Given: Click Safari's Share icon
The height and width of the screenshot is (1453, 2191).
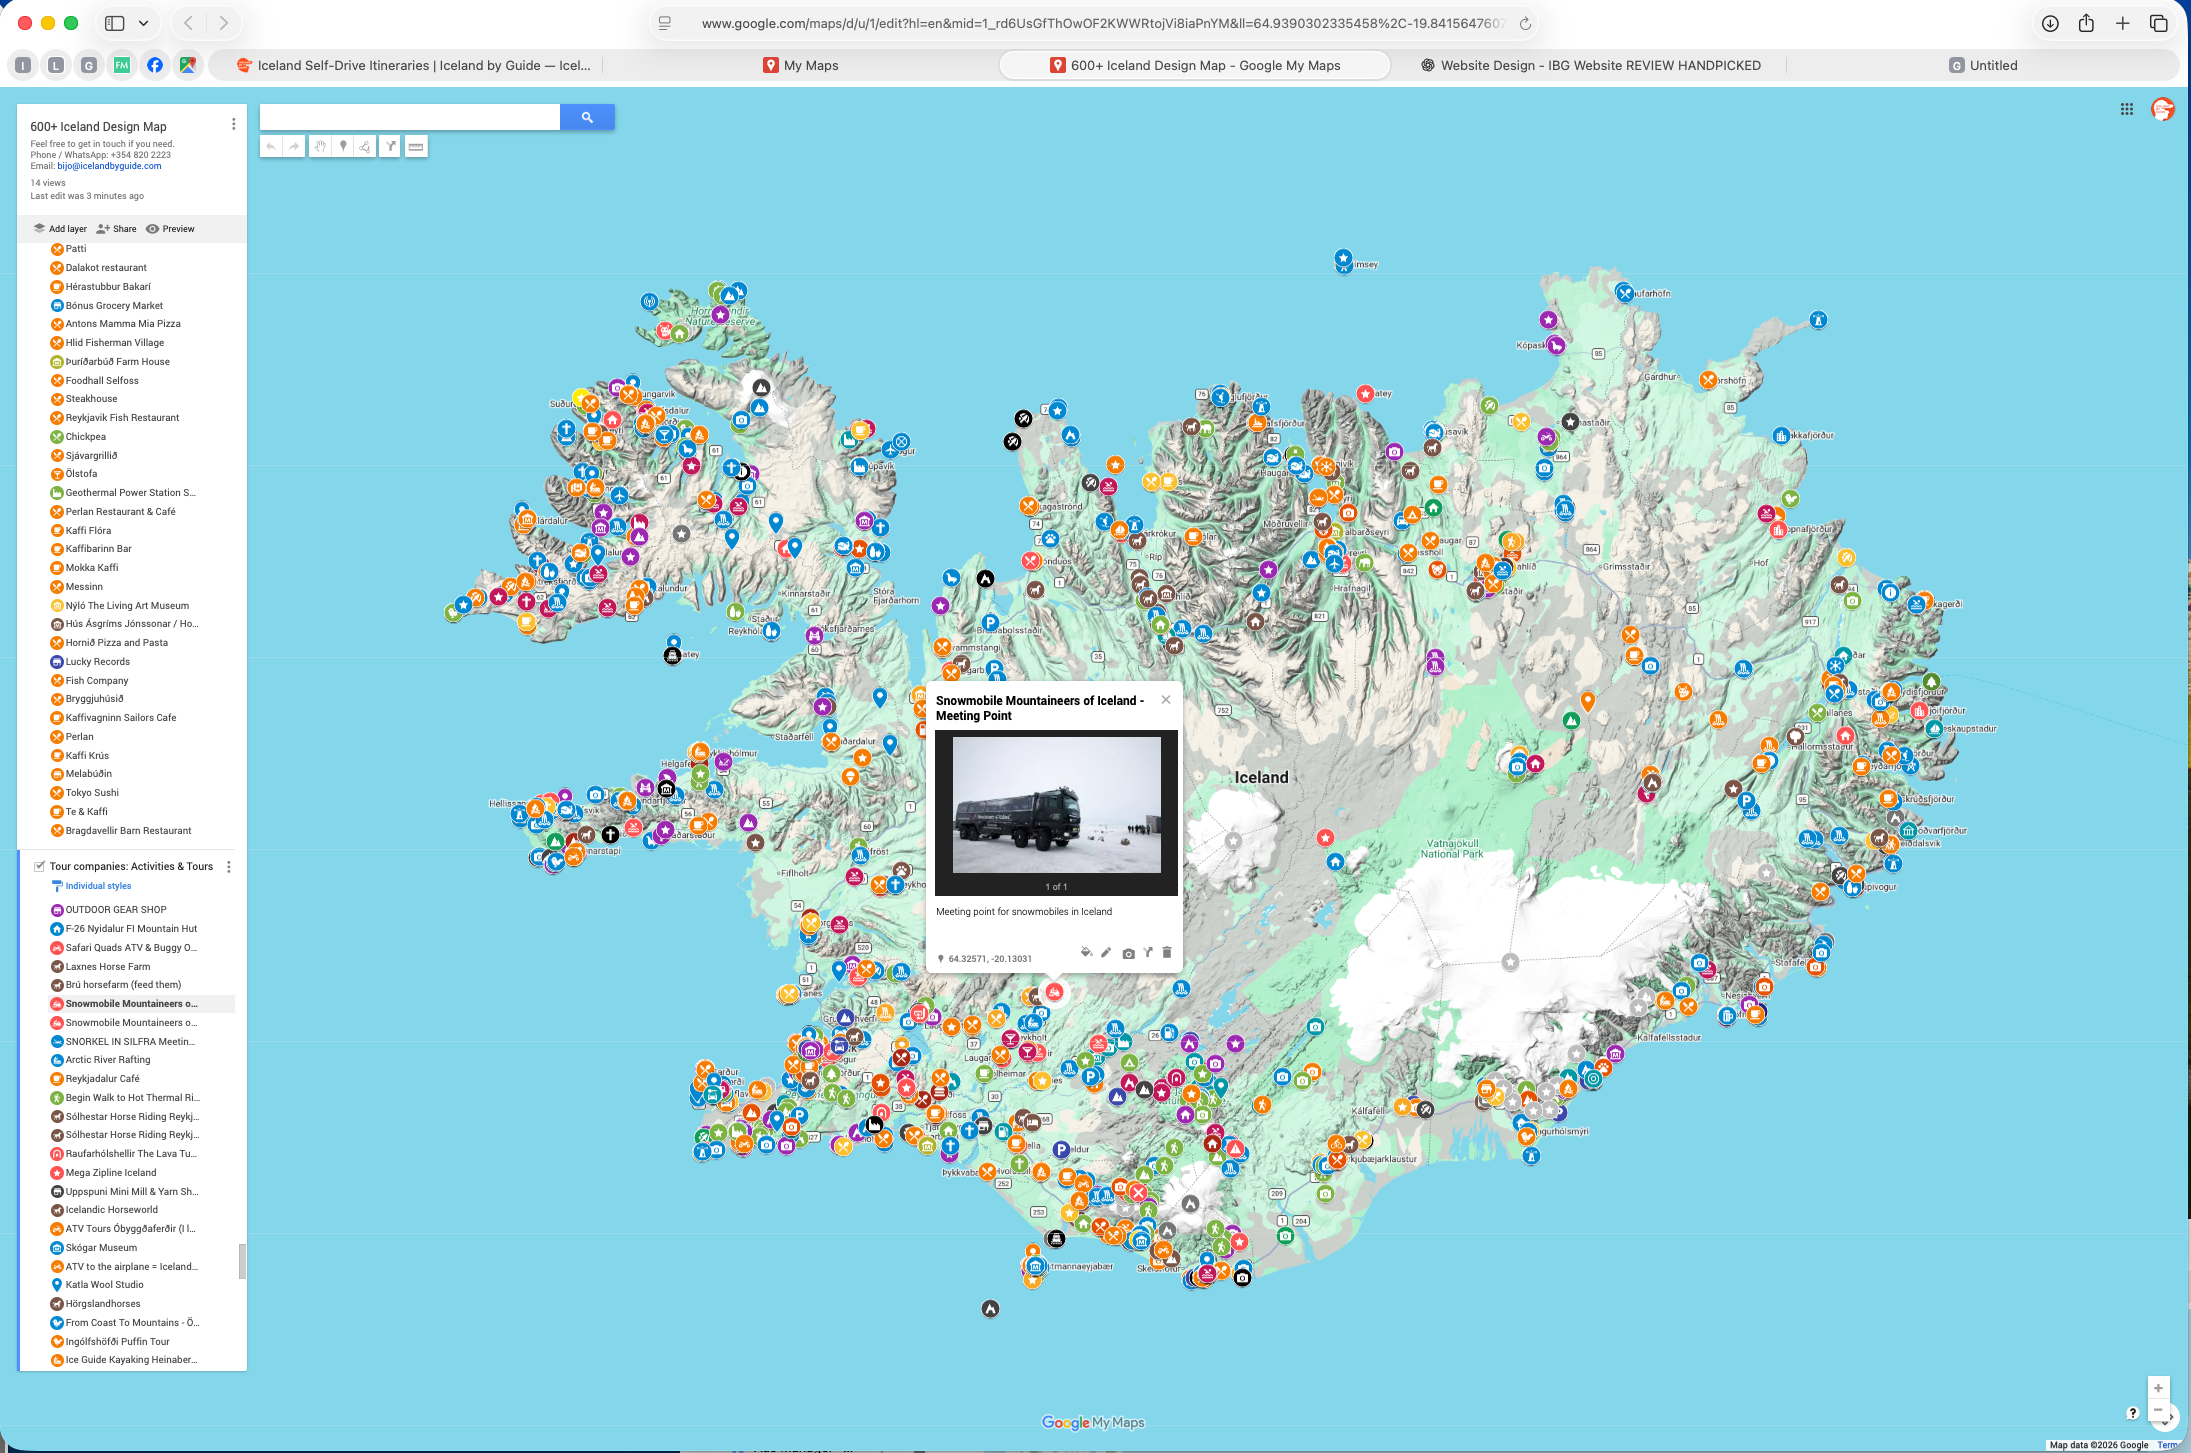Looking at the screenshot, I should click(2086, 23).
